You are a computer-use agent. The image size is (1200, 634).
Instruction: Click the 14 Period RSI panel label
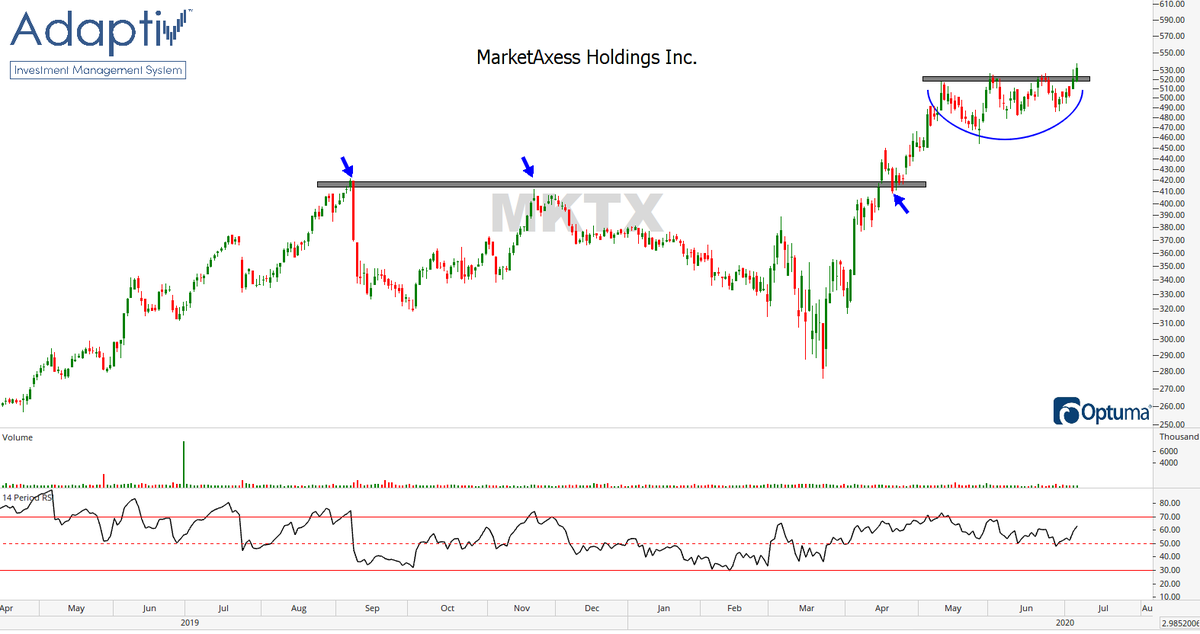[27, 497]
